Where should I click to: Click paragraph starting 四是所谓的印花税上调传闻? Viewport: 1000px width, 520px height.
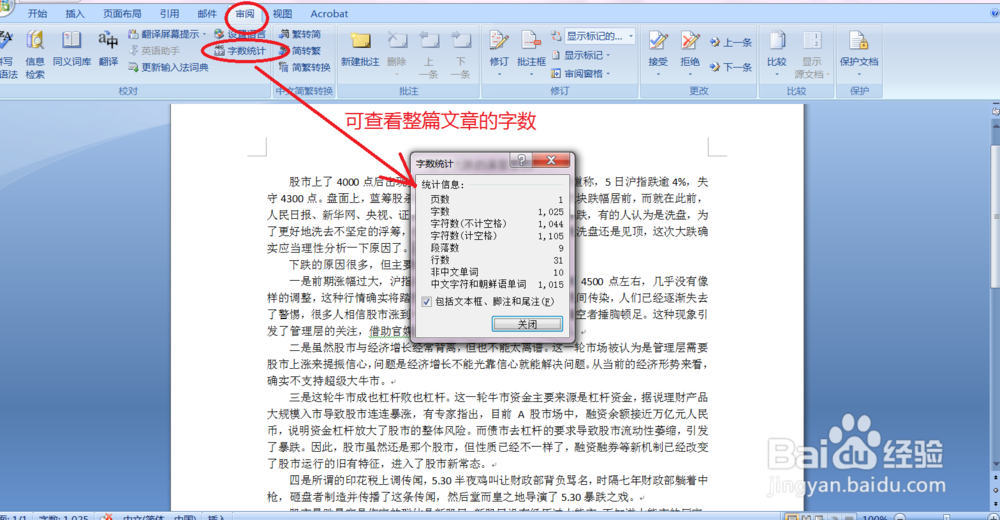coord(488,489)
